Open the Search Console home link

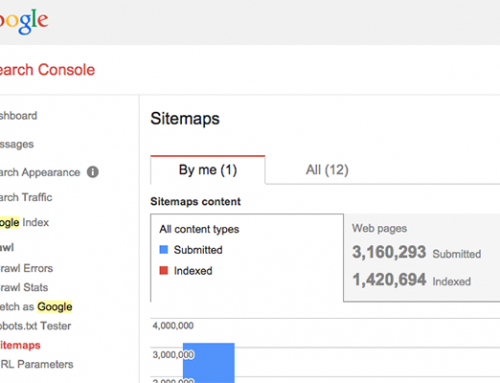(47, 70)
